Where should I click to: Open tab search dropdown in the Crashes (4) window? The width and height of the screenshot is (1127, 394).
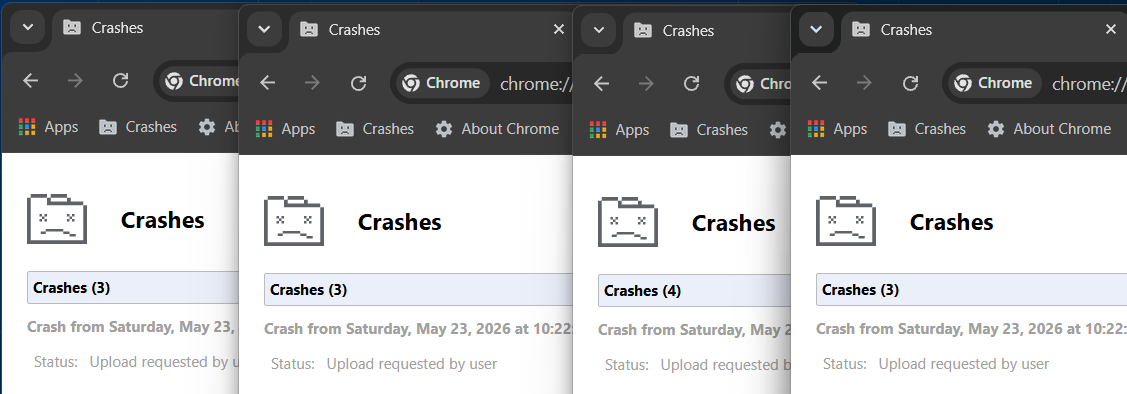[598, 30]
